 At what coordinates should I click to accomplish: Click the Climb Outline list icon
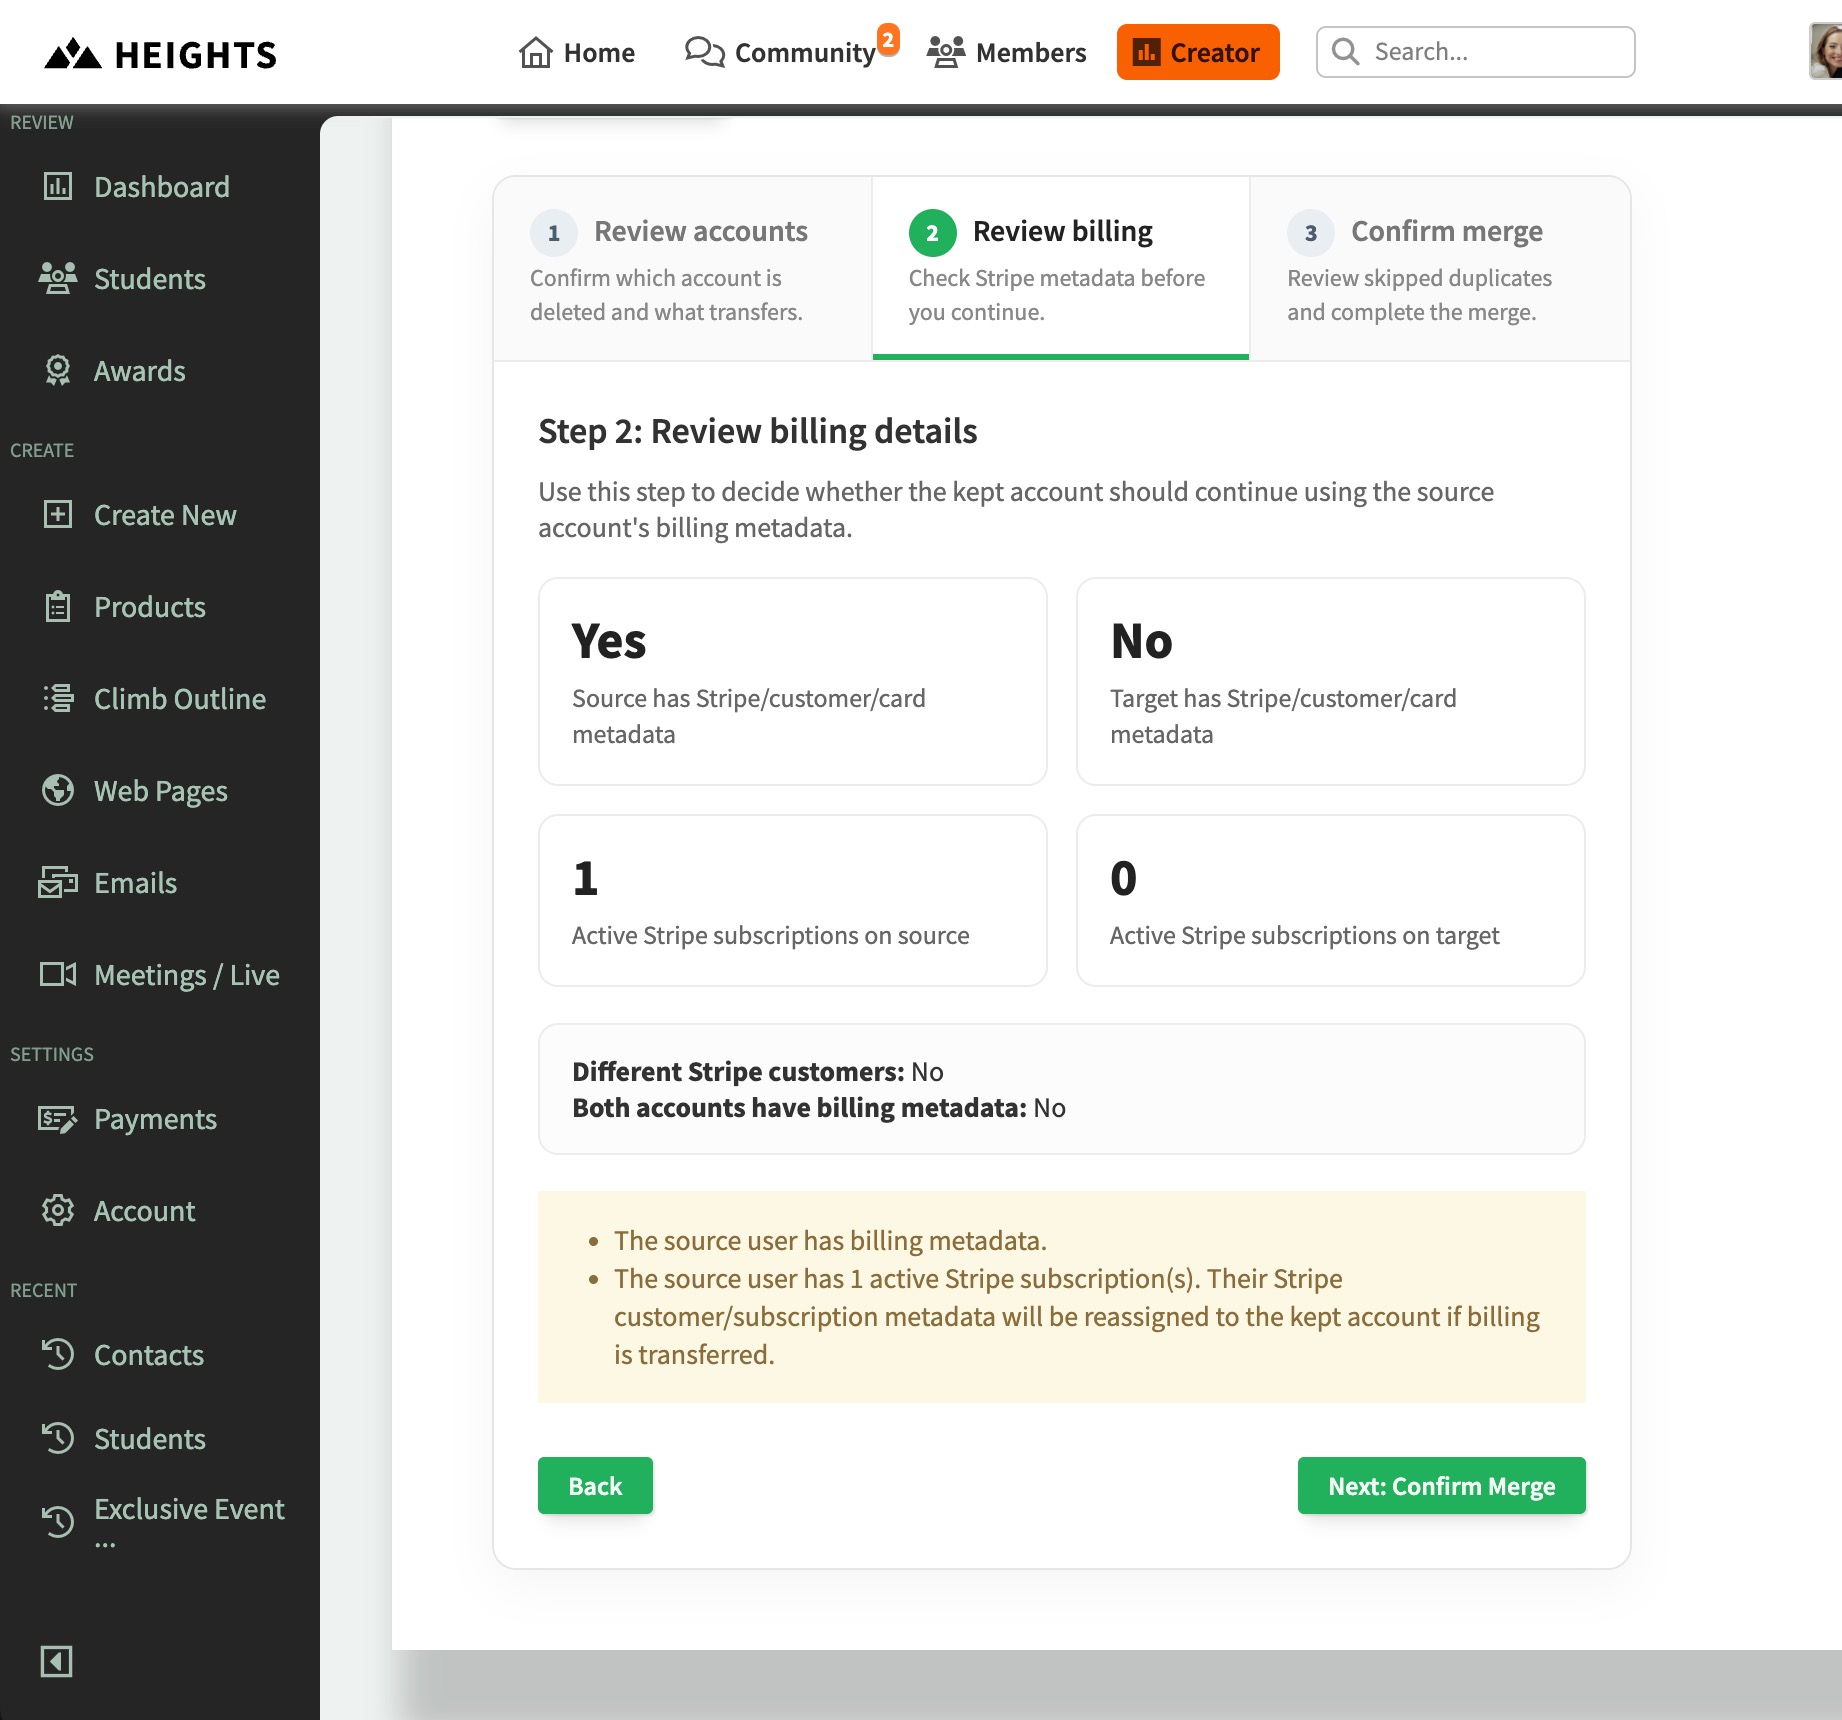(58, 698)
